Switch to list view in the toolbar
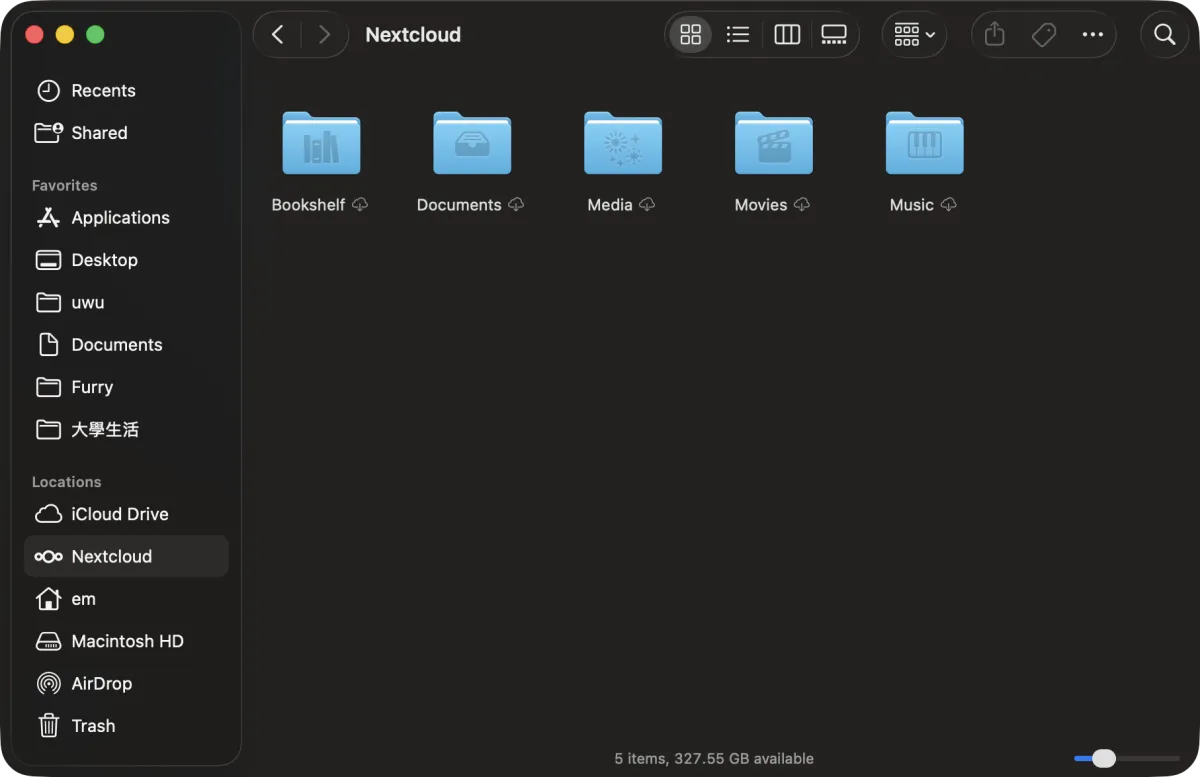This screenshot has height=777, width=1200. point(738,34)
